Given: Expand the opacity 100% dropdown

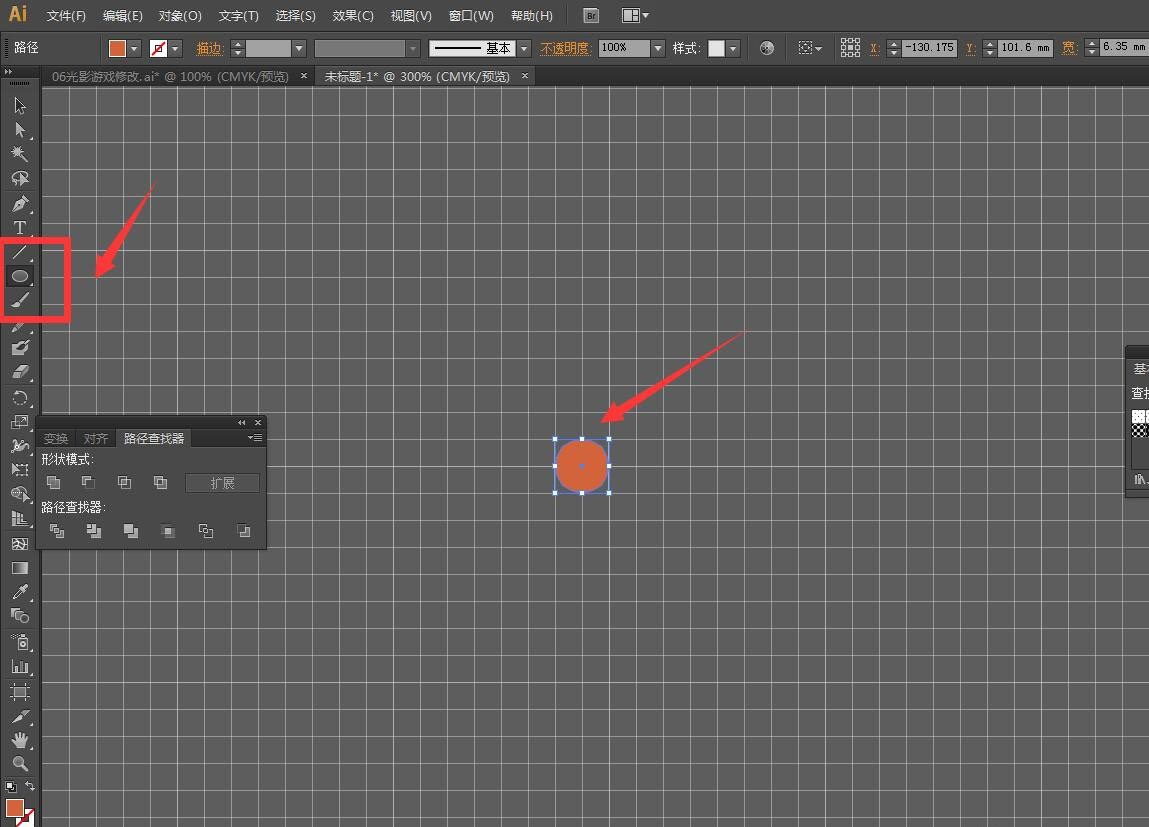Looking at the screenshot, I should point(658,48).
